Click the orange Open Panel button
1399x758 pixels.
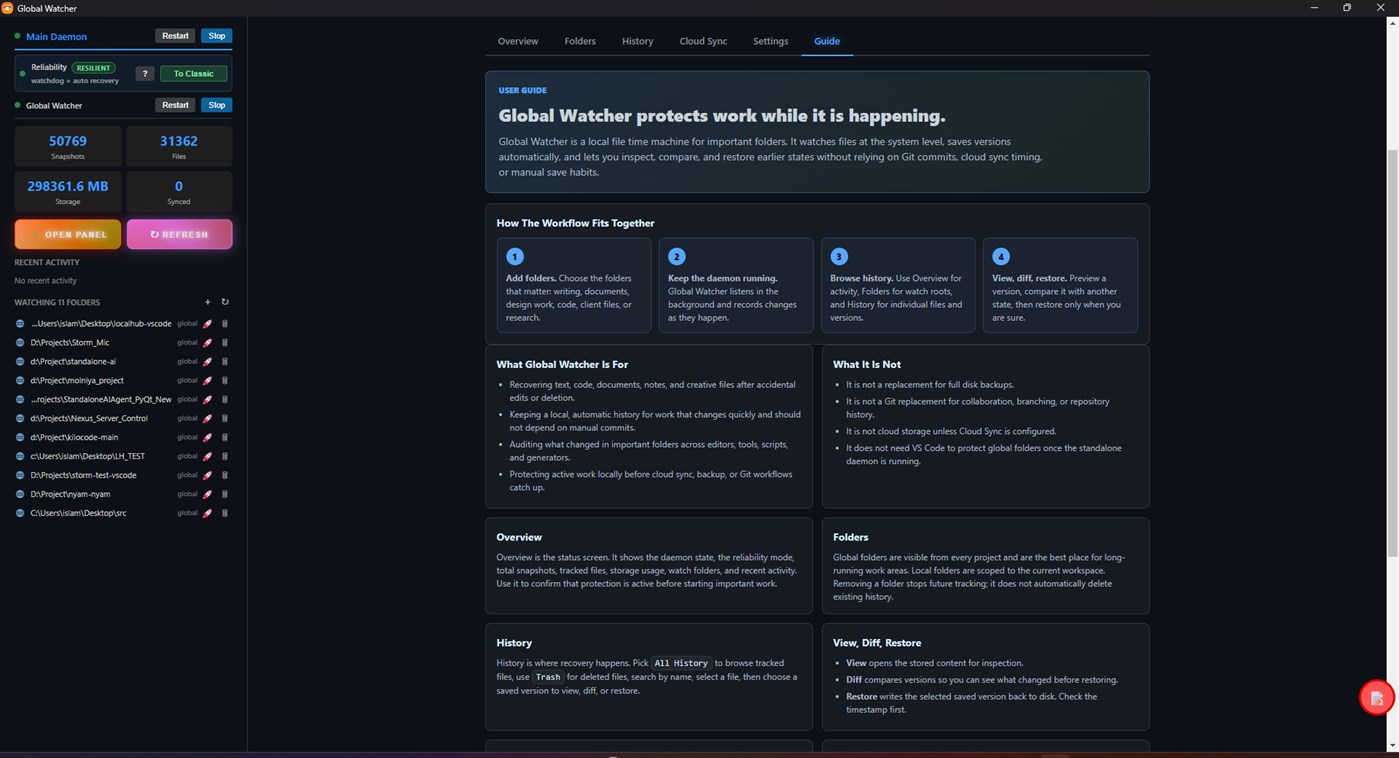pos(68,234)
